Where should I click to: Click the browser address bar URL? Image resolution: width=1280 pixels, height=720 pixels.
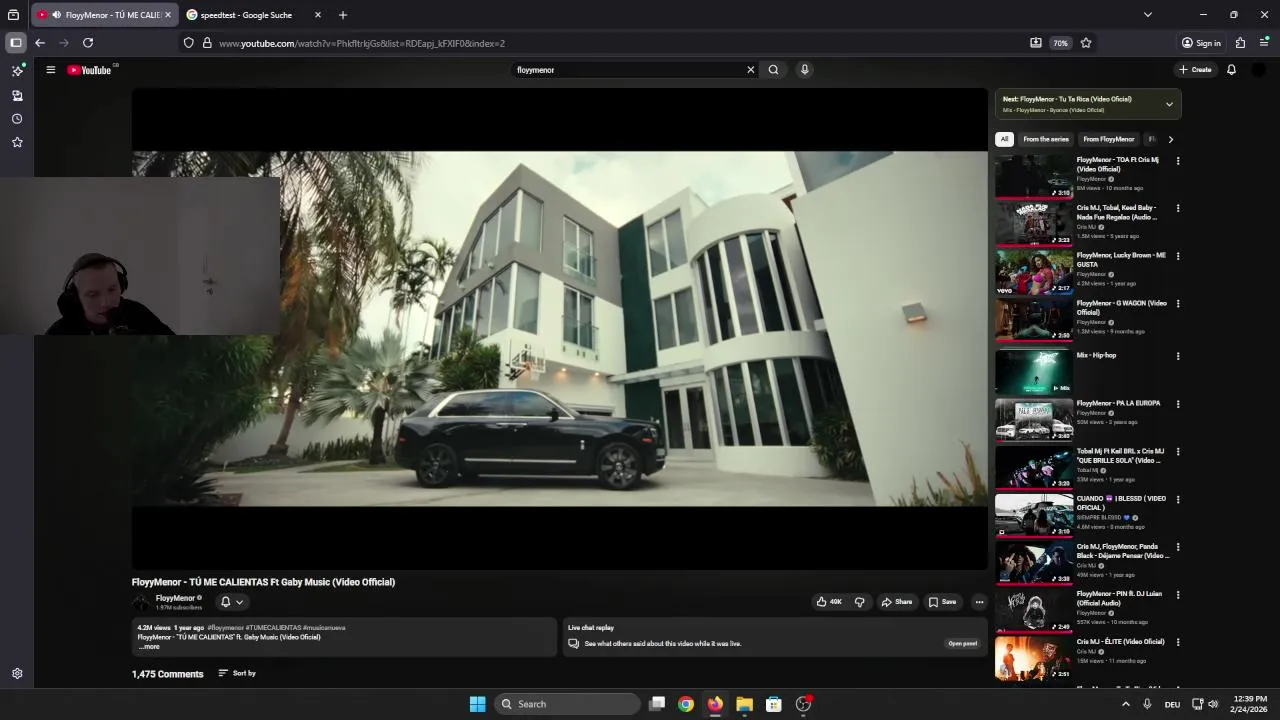point(362,43)
